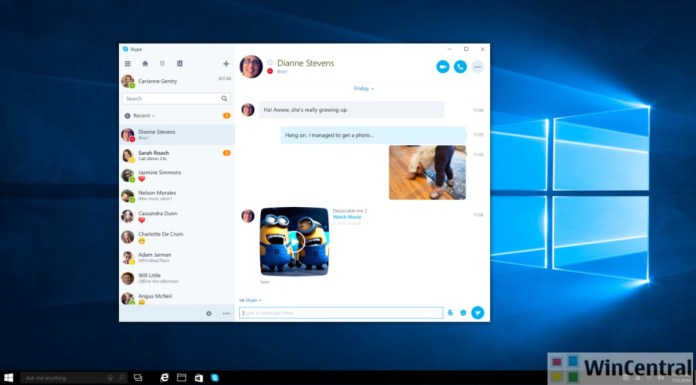Open Sarah Roach conversation
This screenshot has height=385, width=696.
[x=177, y=155]
